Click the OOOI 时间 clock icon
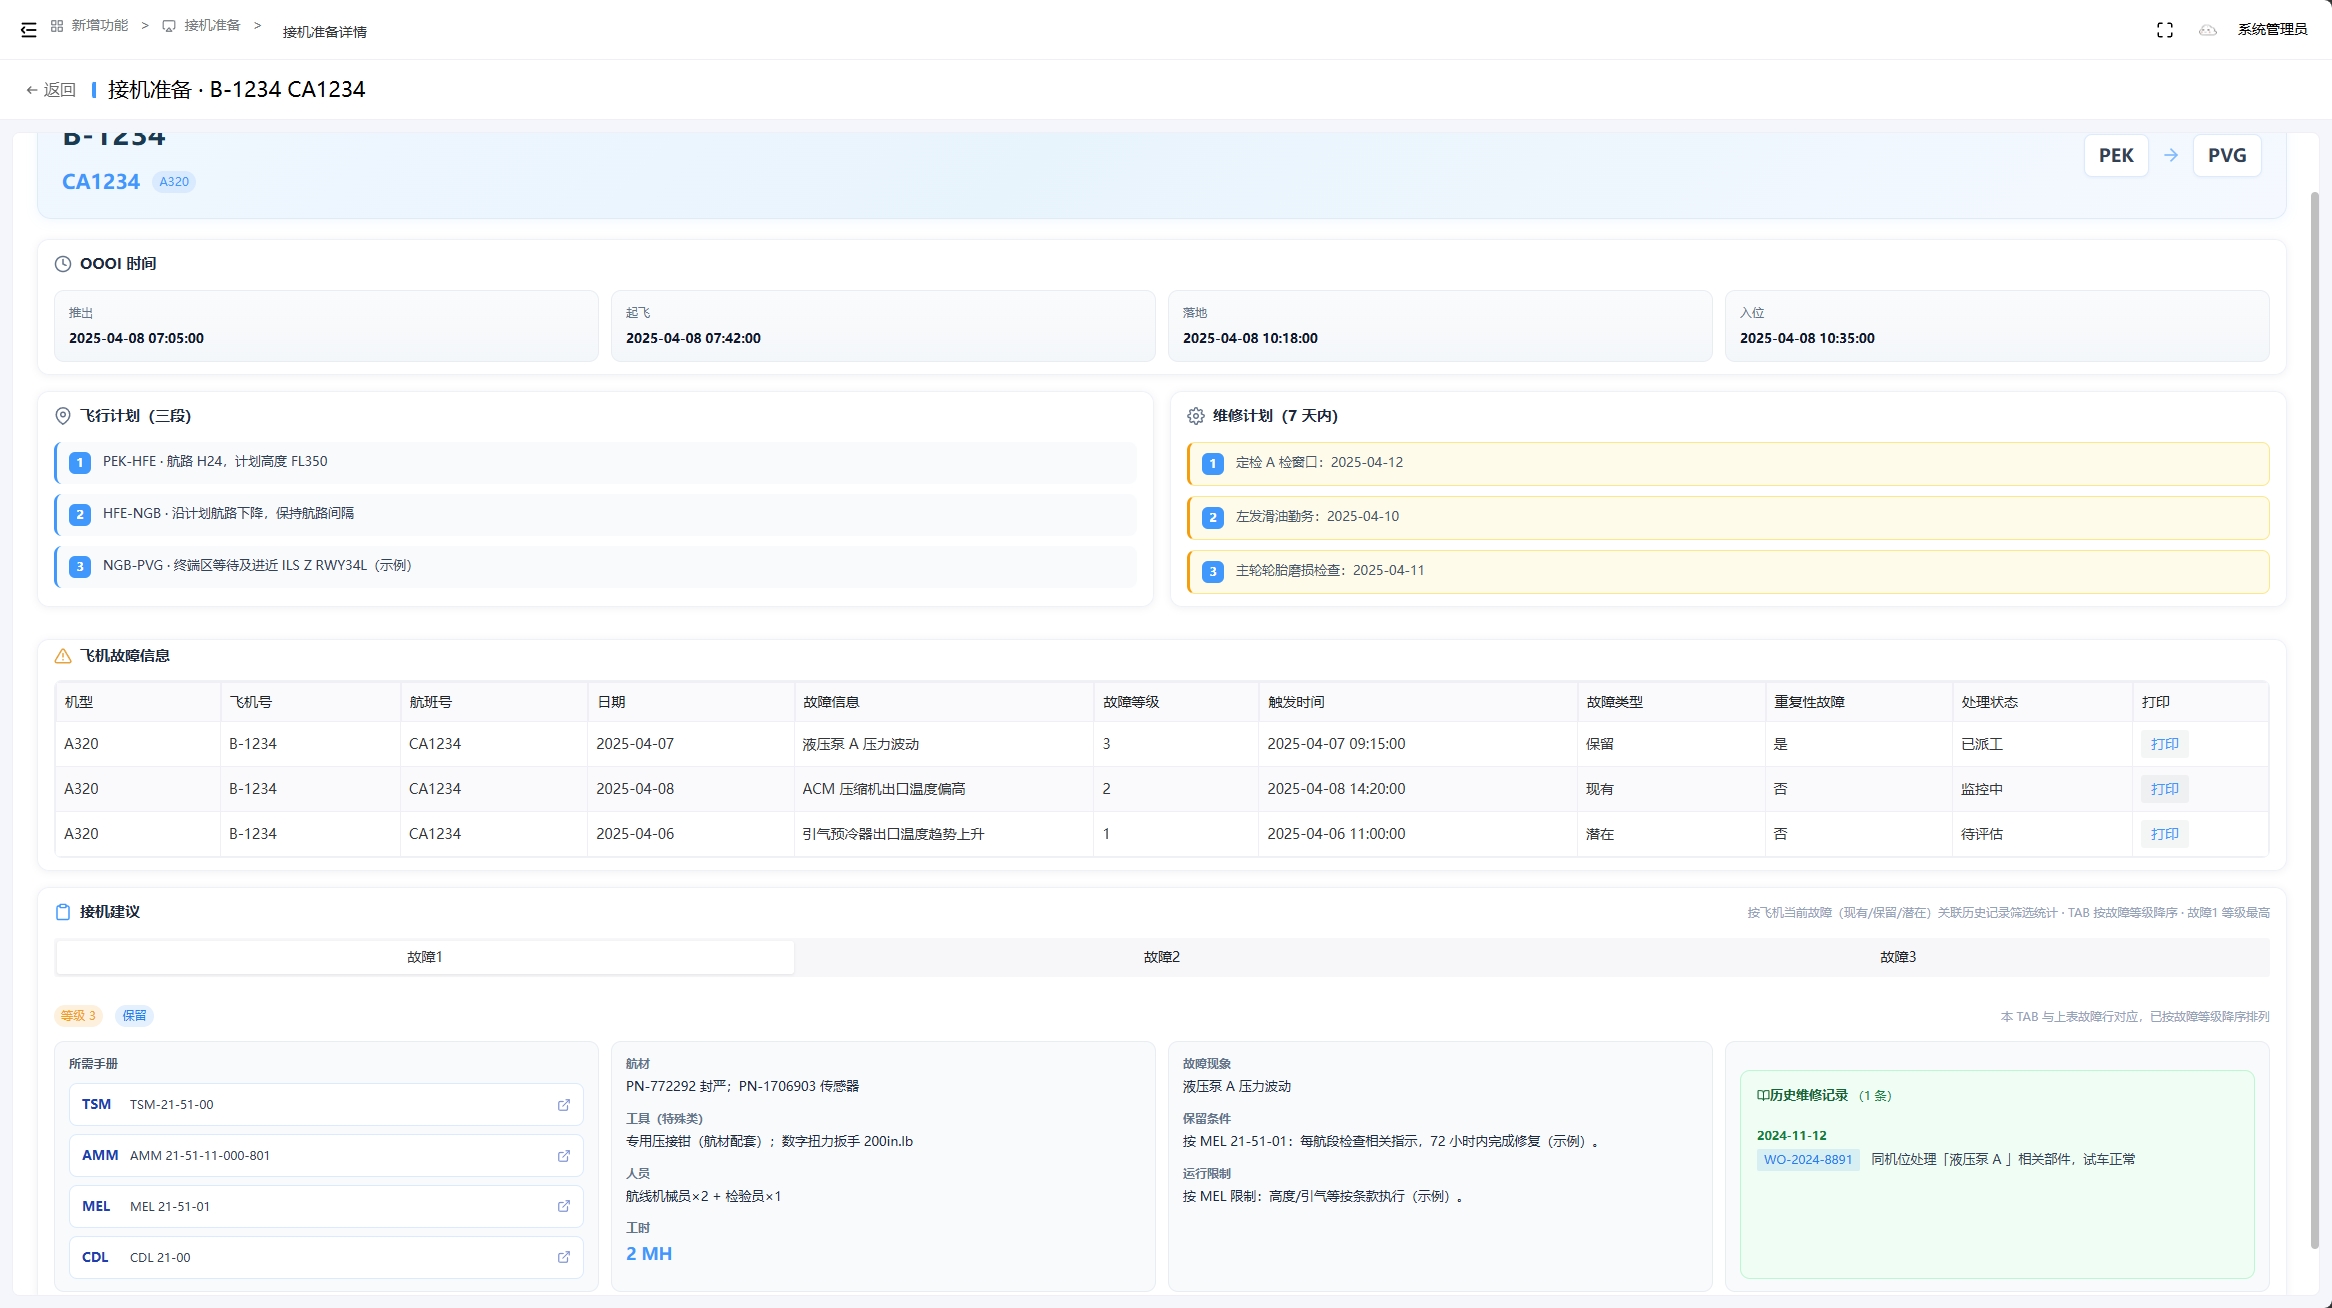This screenshot has height=1308, width=2332. point(63,264)
